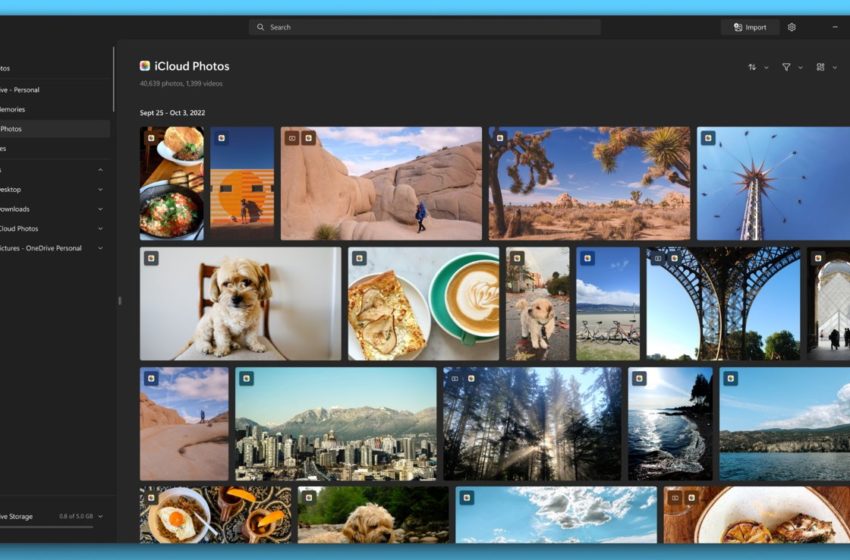Collapse the Downloads folder chevron
Viewport: 850px width, 560px height.
coord(100,209)
